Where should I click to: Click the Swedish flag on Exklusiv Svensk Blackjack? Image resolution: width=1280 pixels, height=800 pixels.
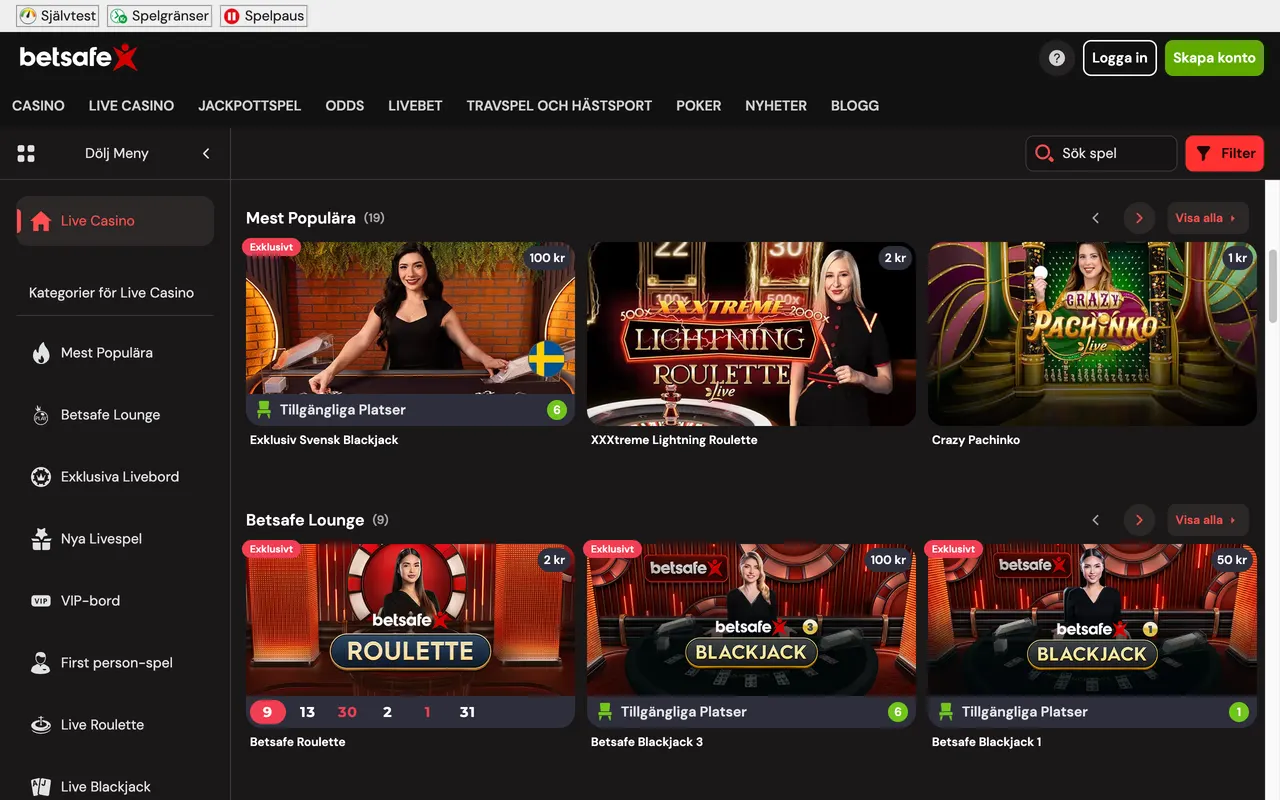tap(546, 358)
